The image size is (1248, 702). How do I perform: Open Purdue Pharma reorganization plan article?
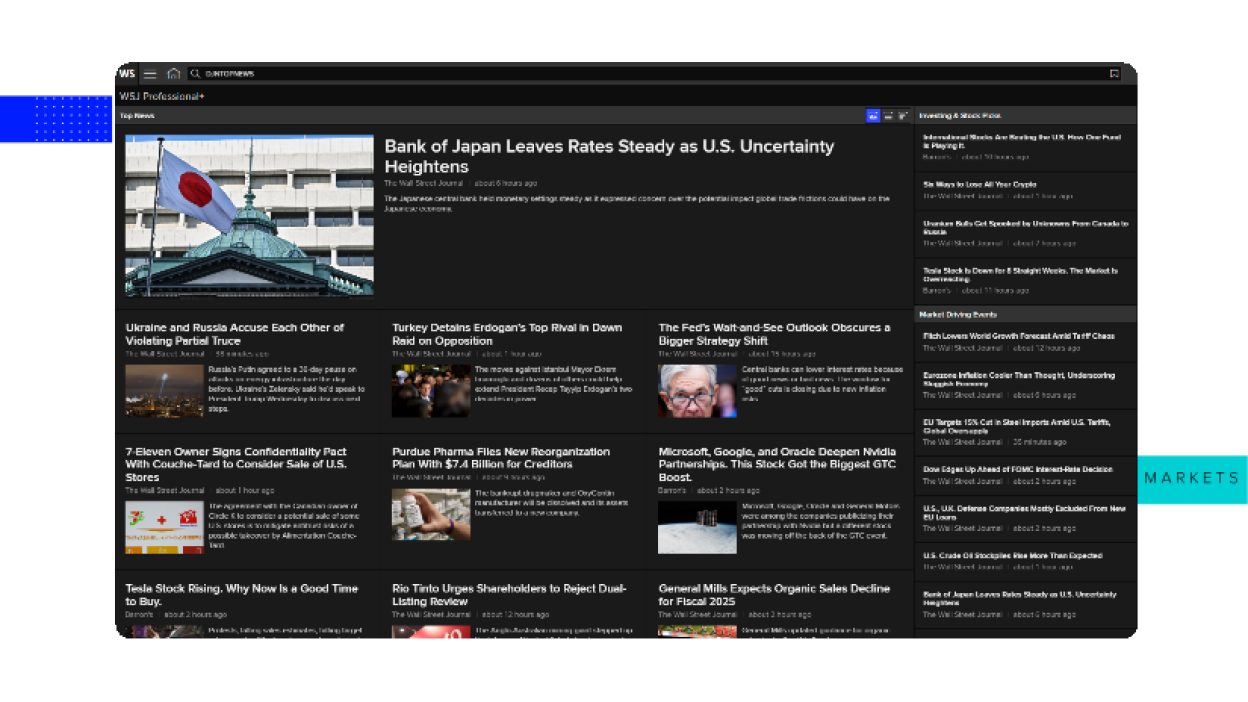click(501, 458)
